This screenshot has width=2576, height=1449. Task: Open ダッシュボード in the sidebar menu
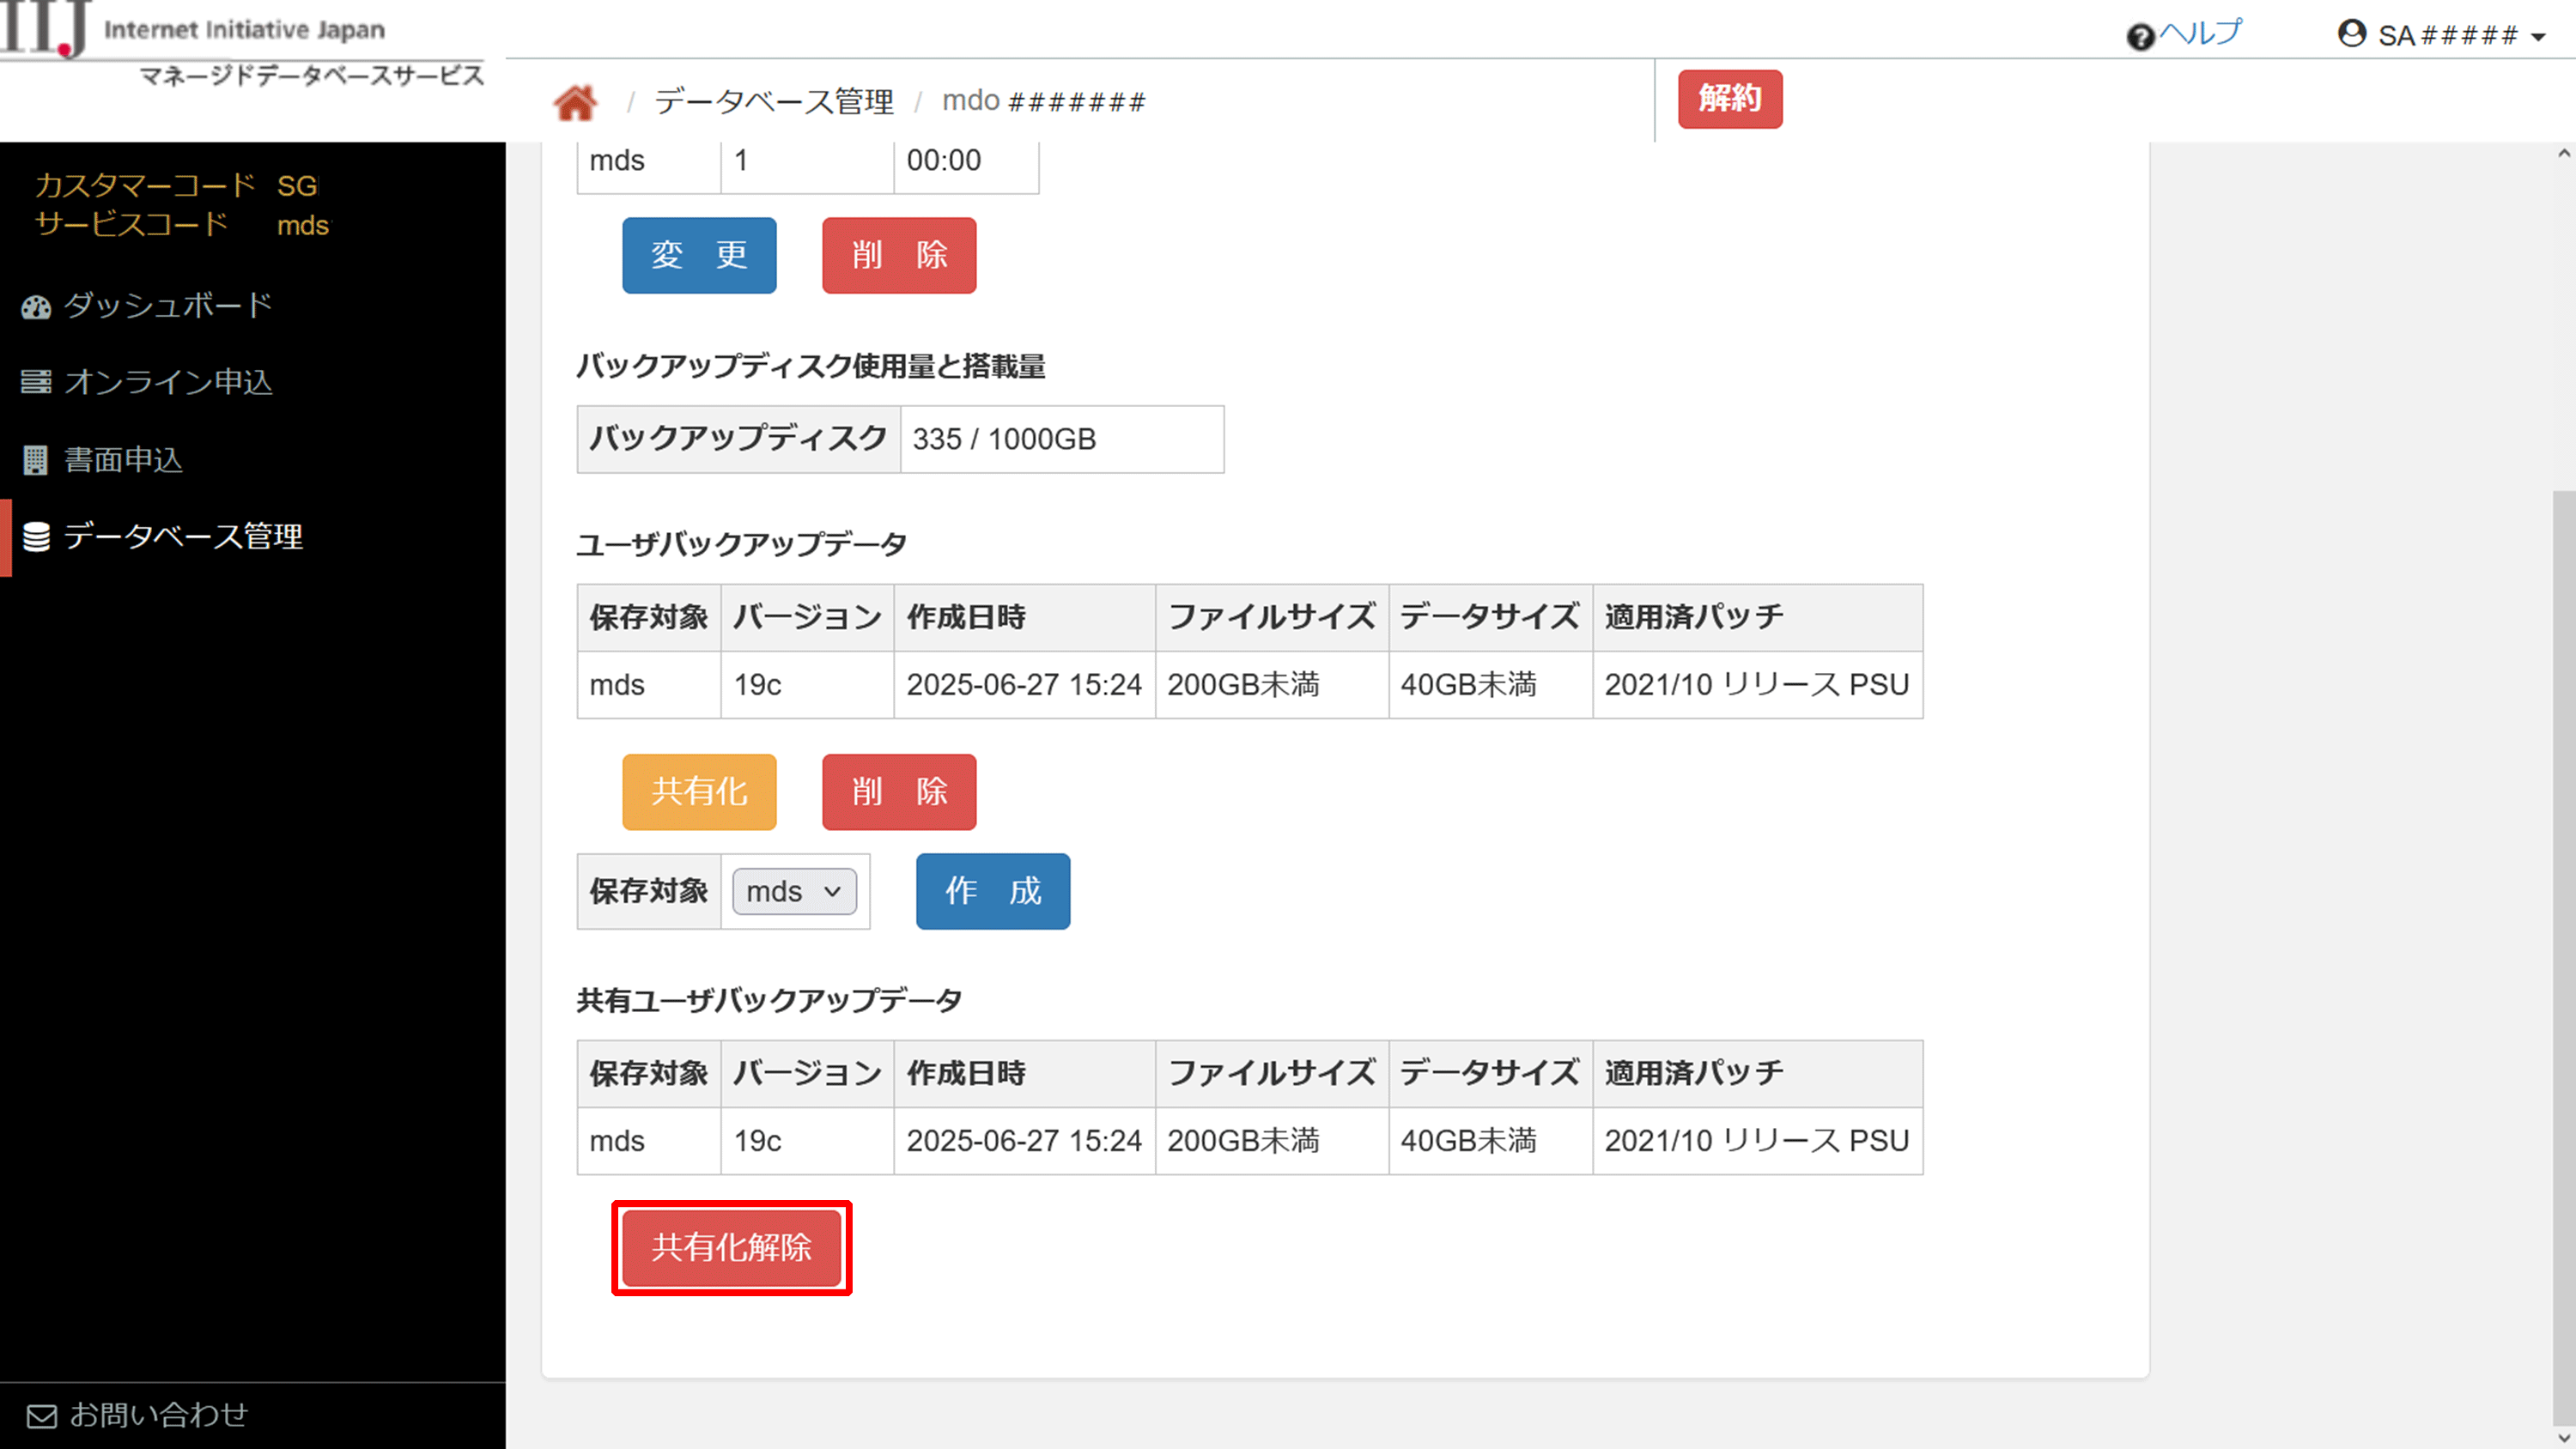pos(168,305)
